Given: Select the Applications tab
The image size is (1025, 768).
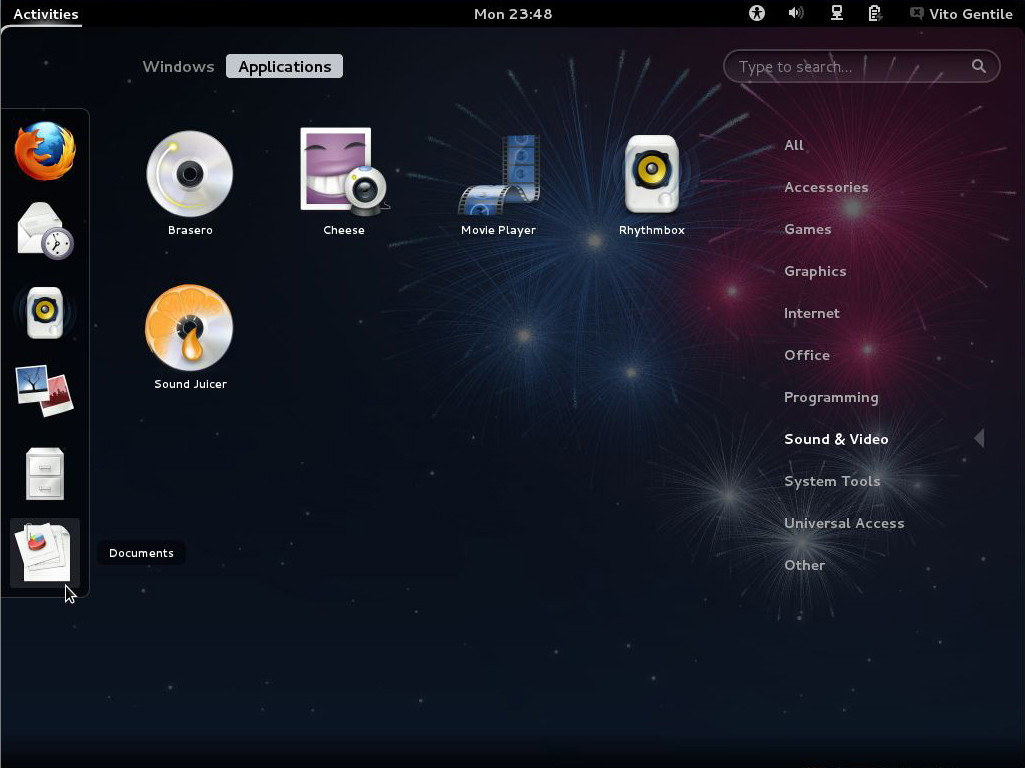Looking at the screenshot, I should pyautogui.click(x=284, y=67).
